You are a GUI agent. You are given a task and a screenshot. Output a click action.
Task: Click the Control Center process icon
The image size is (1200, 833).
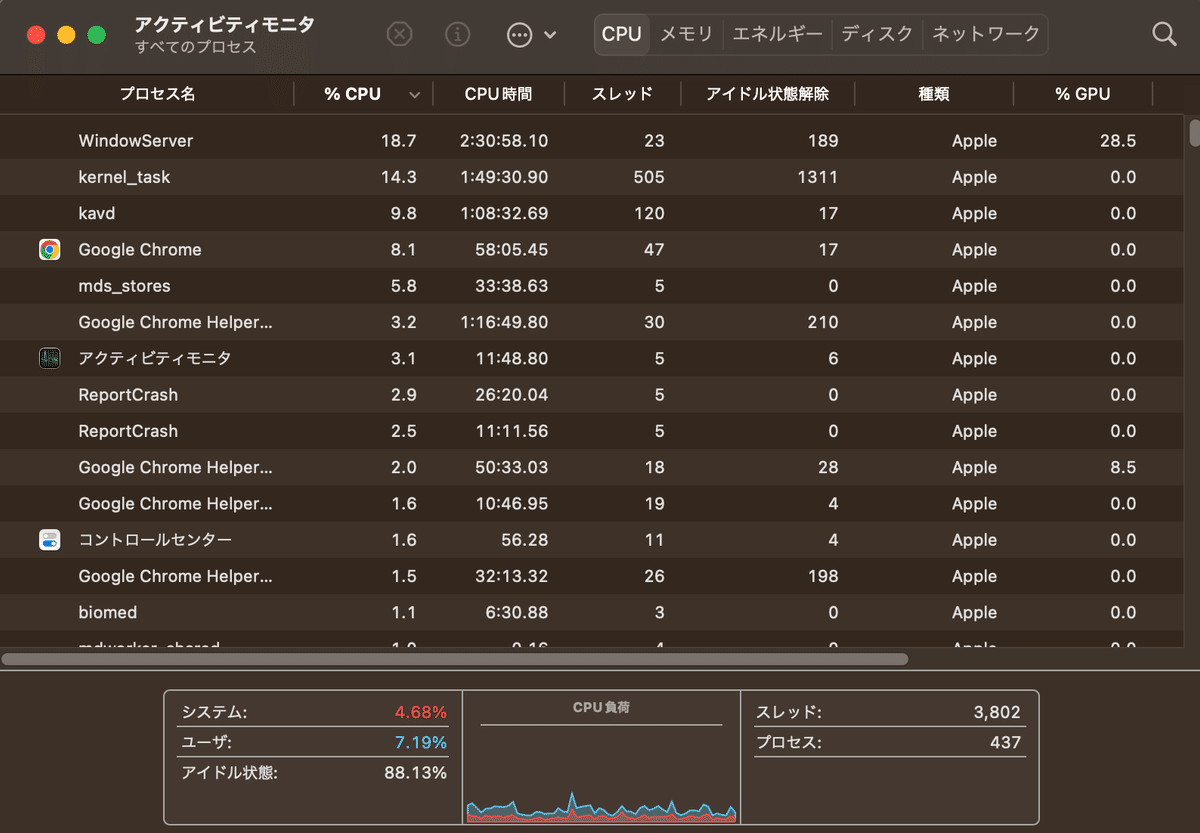click(49, 539)
